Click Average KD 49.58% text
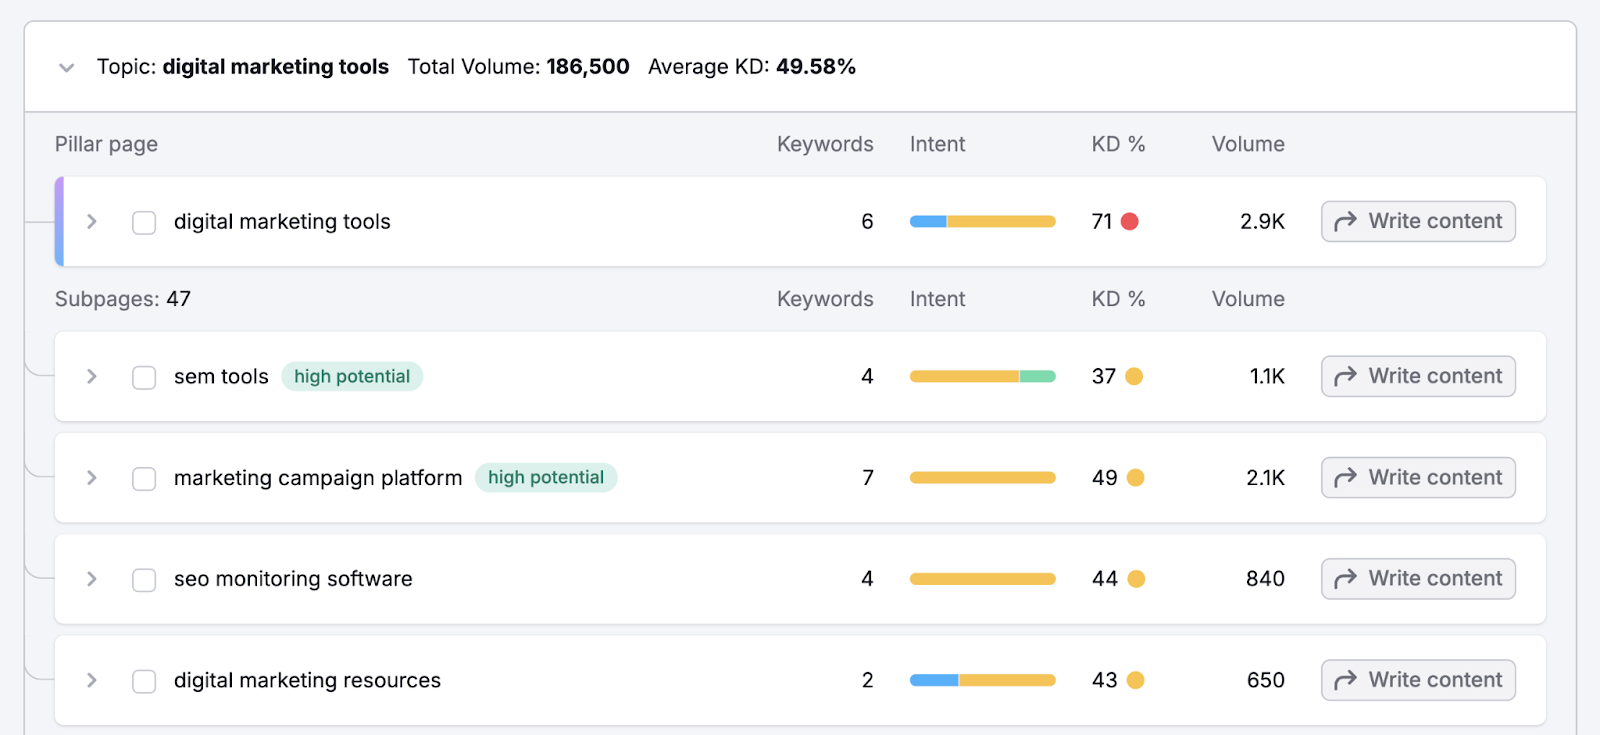1600x735 pixels. pyautogui.click(x=752, y=67)
